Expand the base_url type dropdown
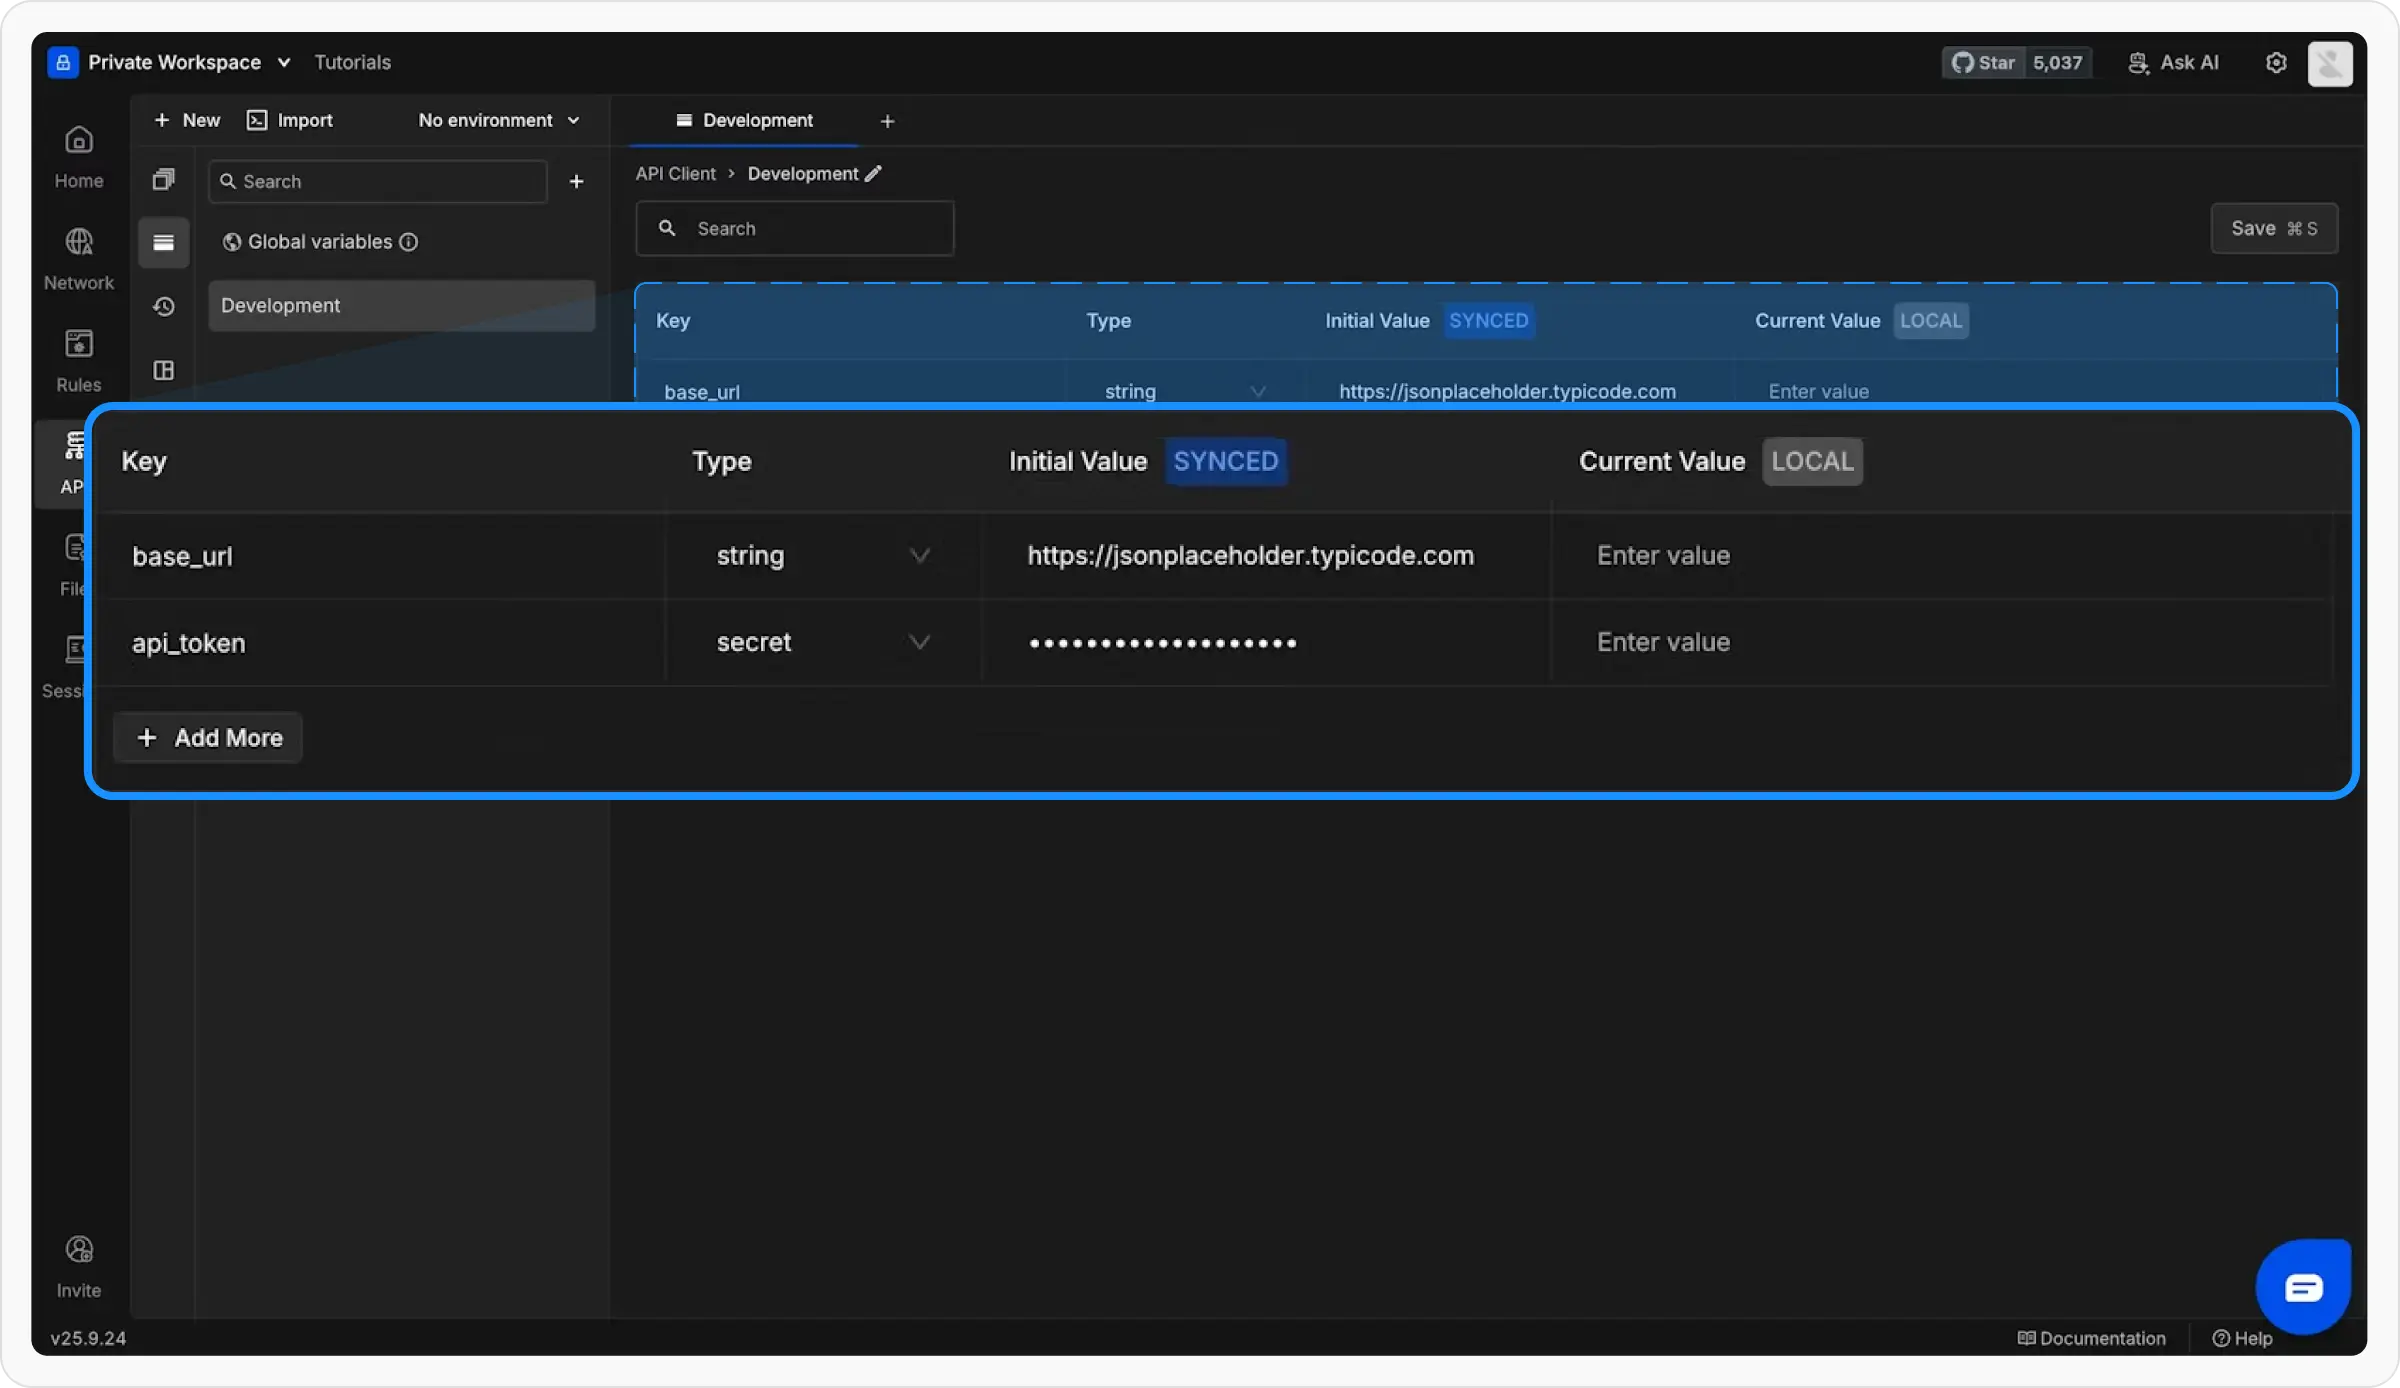 pyautogui.click(x=919, y=555)
